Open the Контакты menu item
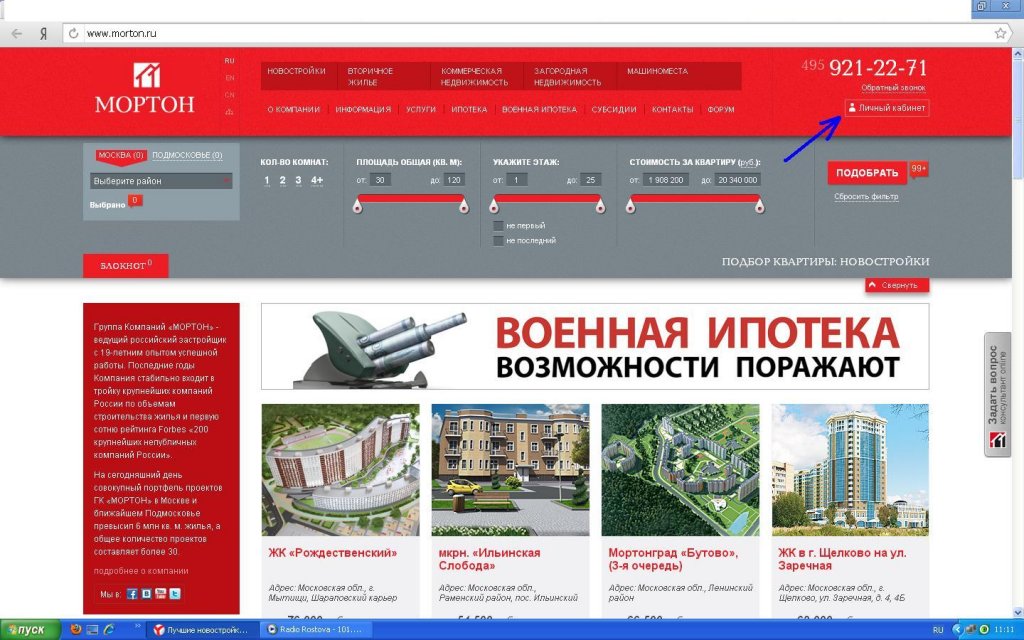1024x640 pixels. click(x=672, y=110)
